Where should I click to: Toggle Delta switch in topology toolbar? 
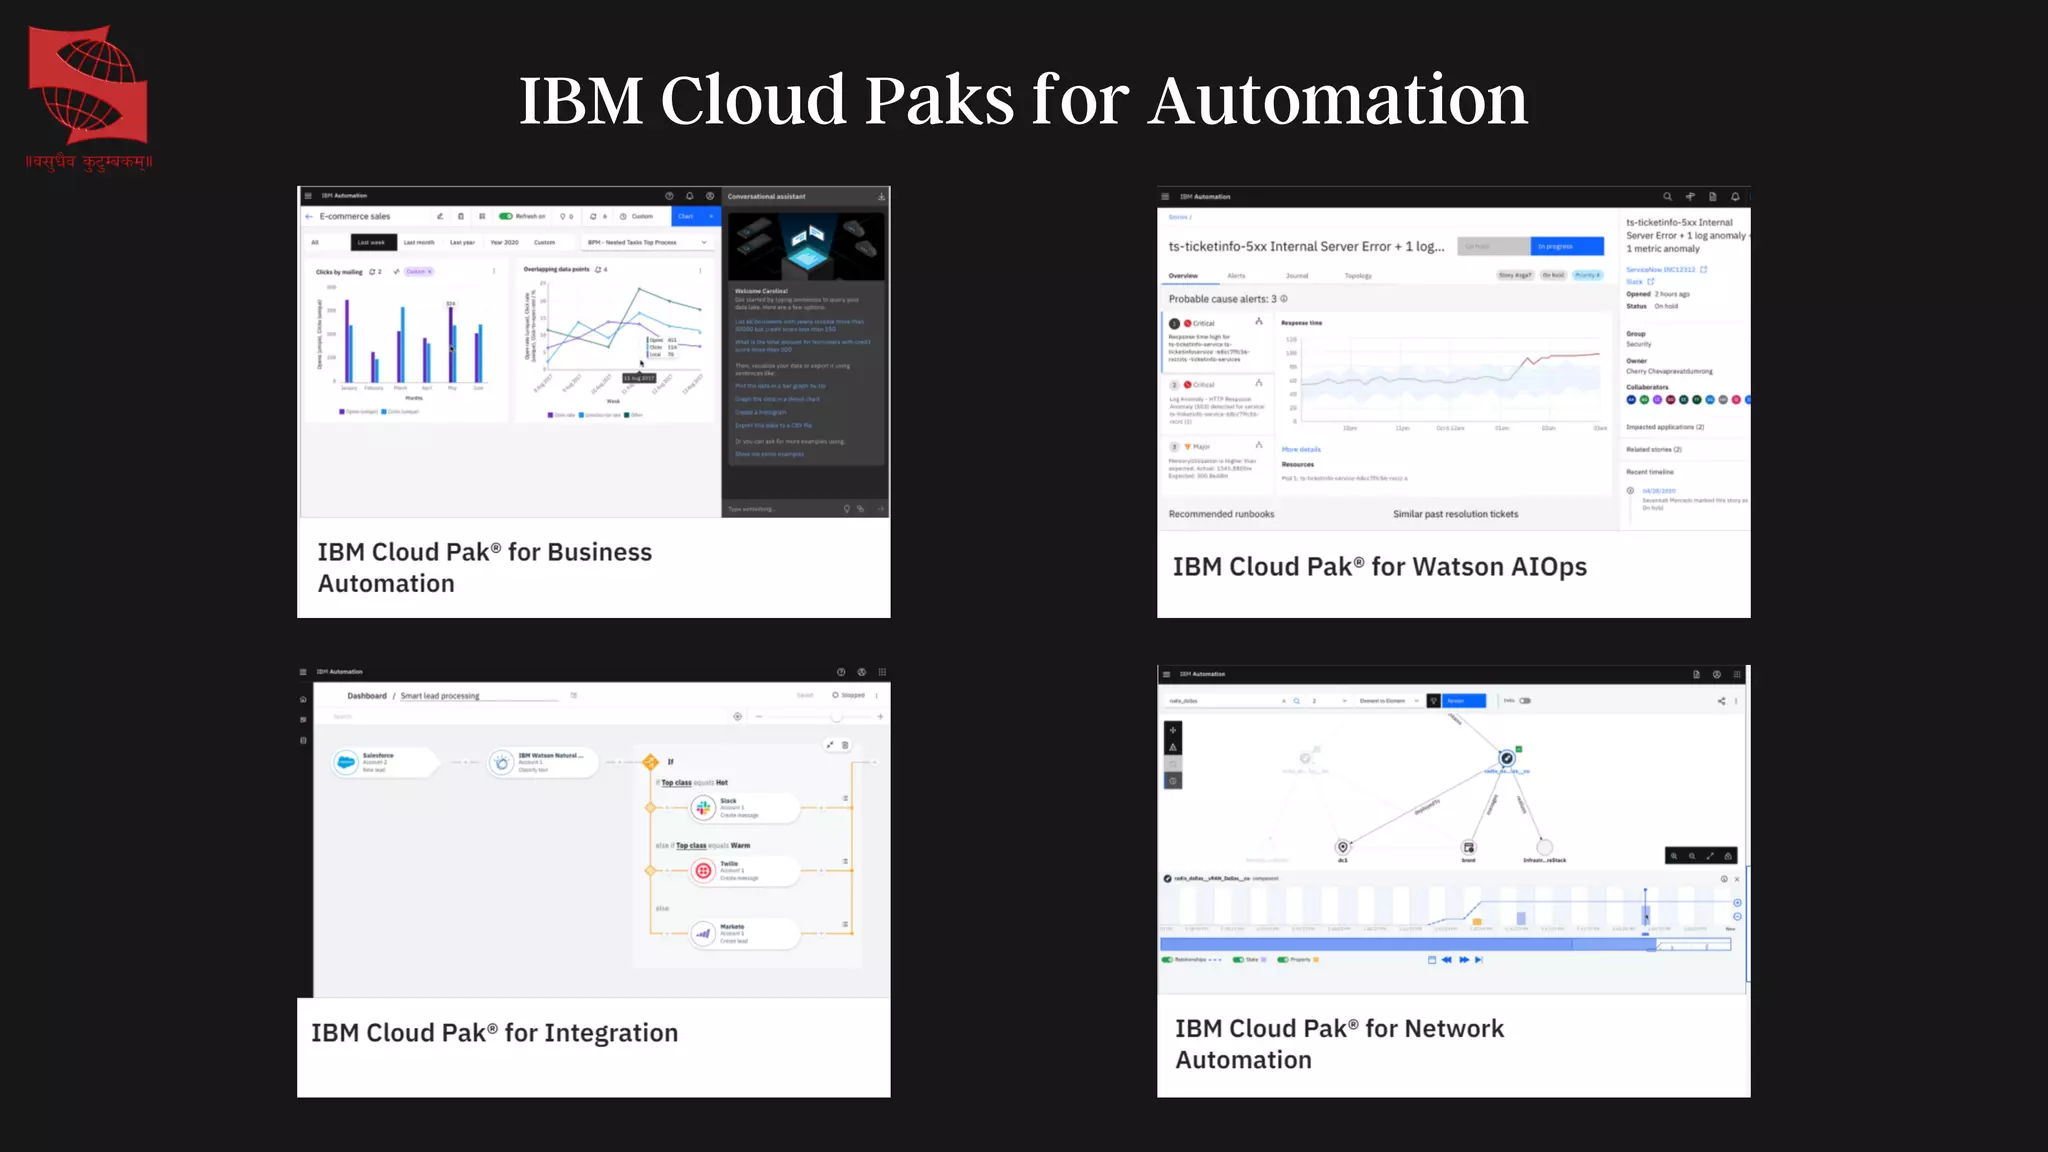pos(1525,701)
